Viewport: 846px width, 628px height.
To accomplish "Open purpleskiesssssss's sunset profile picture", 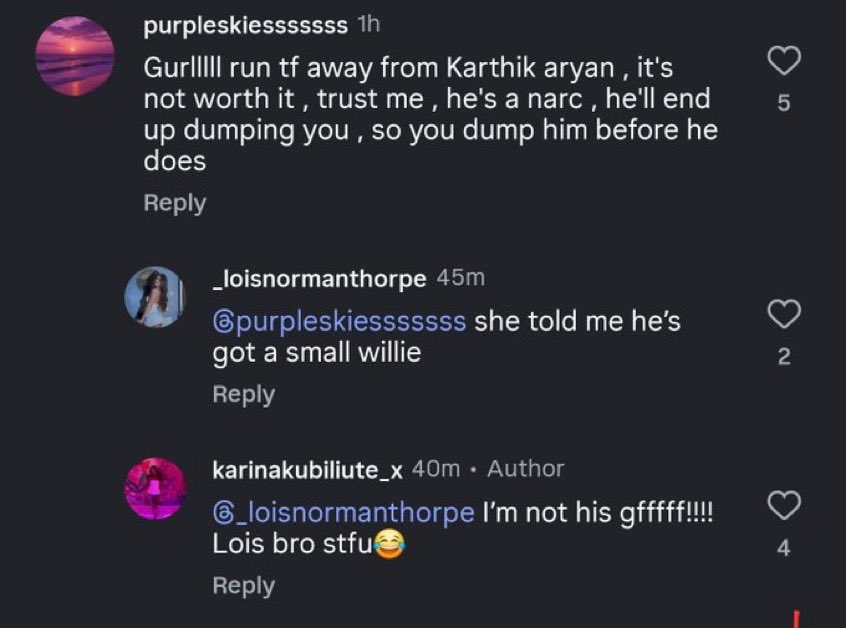I will pos(74,58).
